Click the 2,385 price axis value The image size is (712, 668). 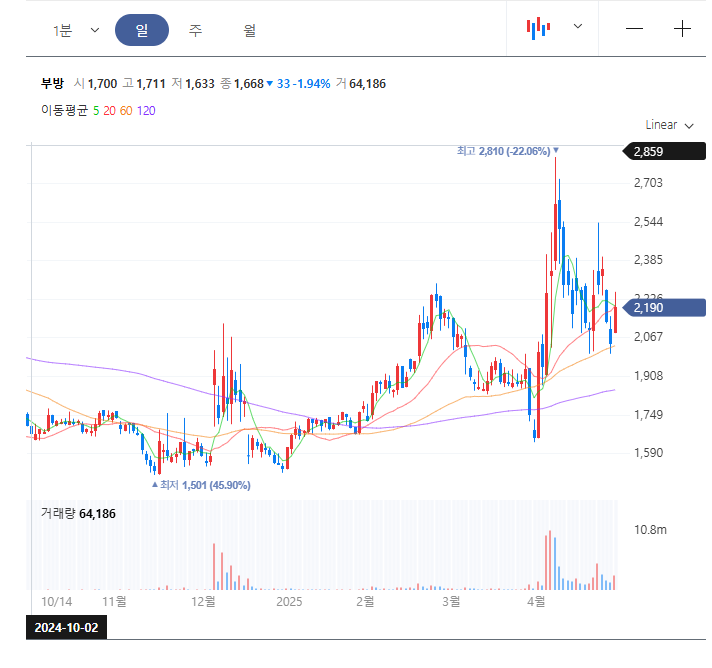pos(648,260)
